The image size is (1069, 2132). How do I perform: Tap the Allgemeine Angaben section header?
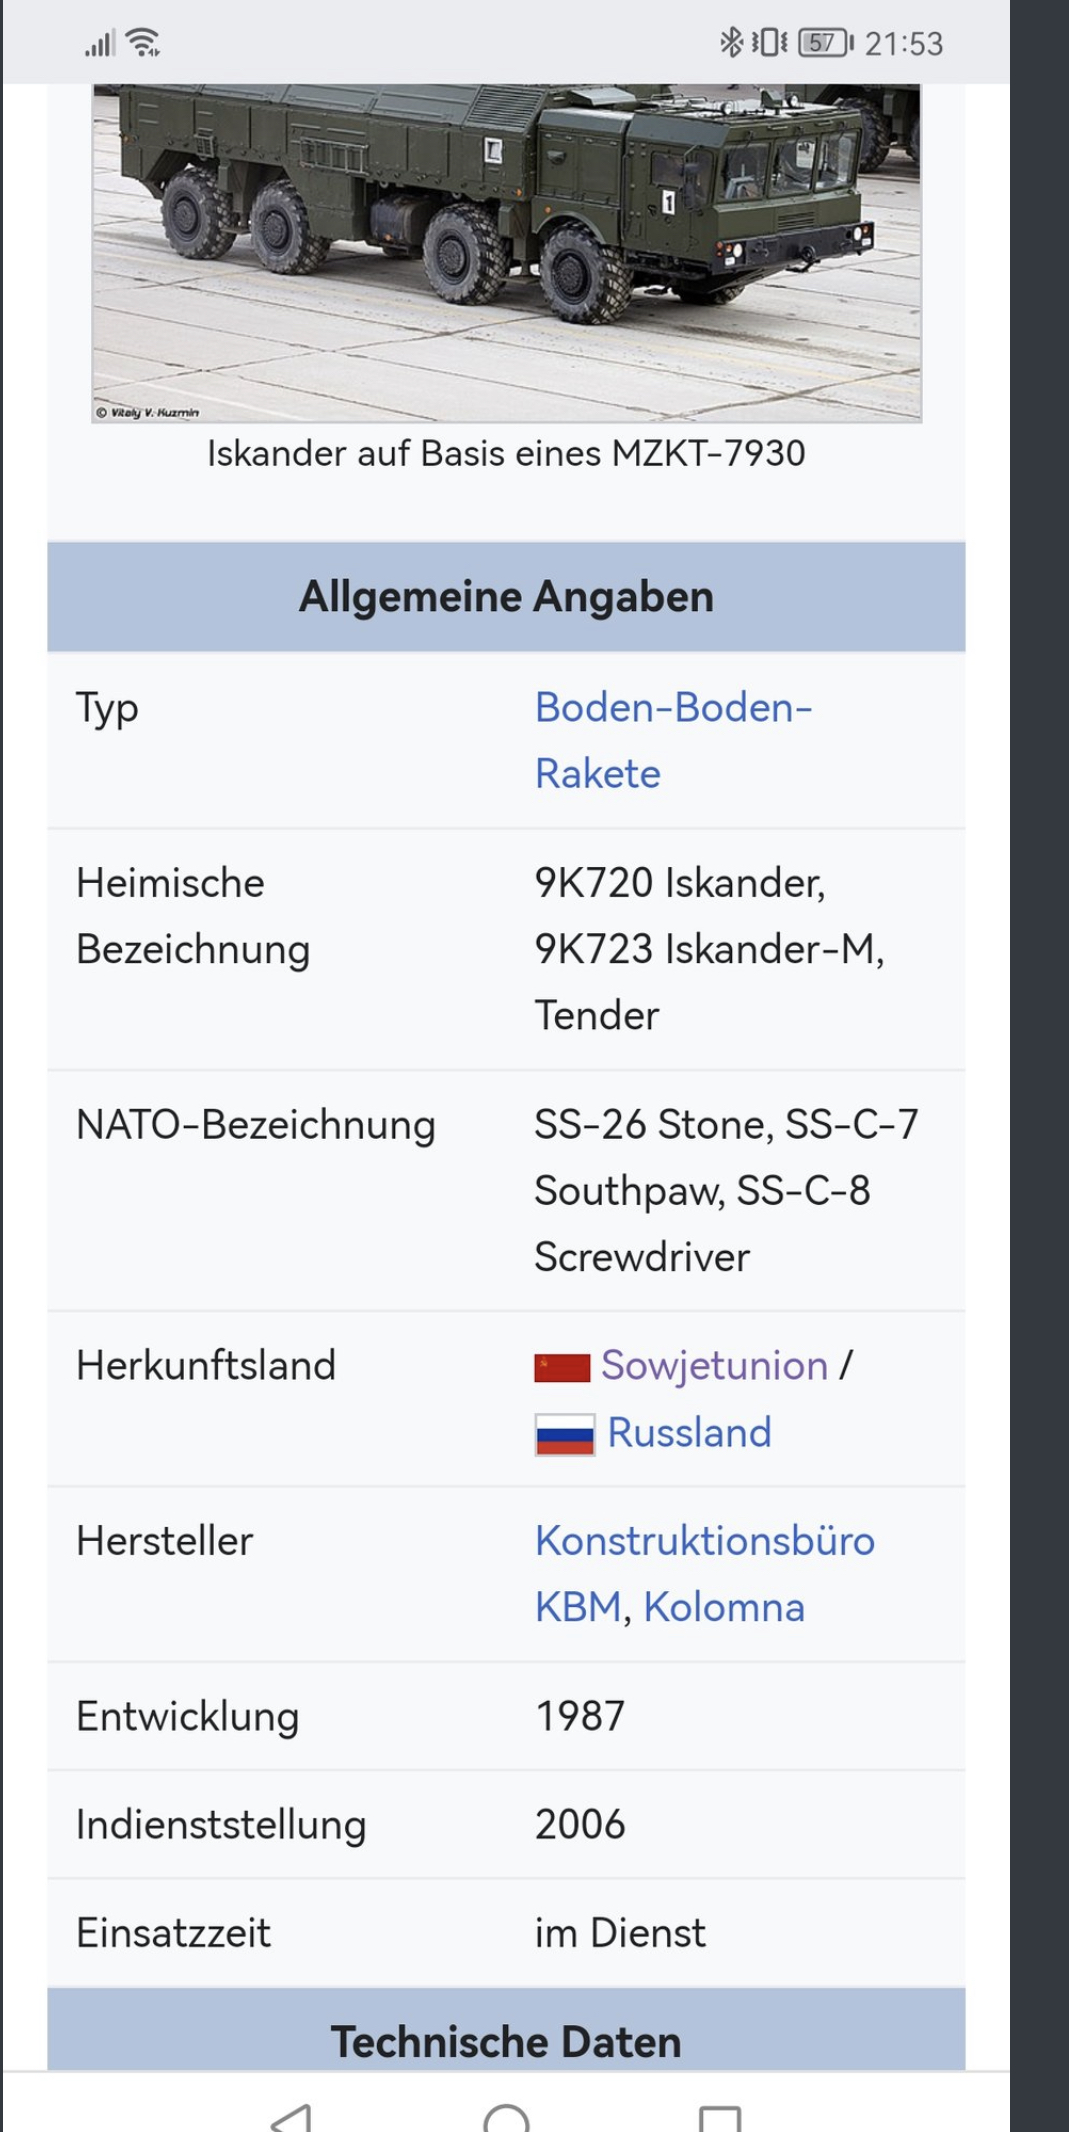coord(506,597)
